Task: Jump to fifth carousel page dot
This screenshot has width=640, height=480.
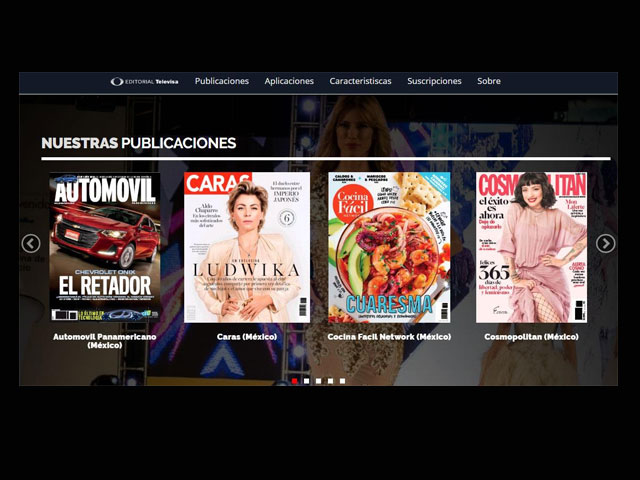Action: [x=342, y=381]
